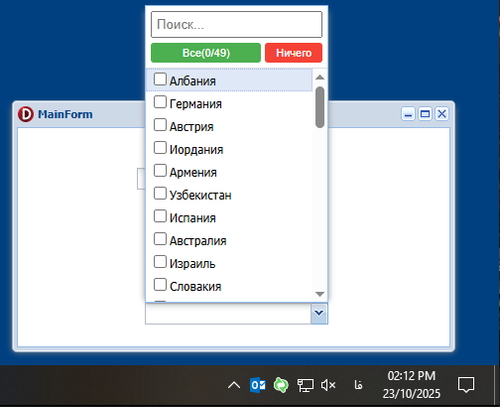This screenshot has height=408, width=500.
Task: Select all with the Все(0/49) button
Action: 206,53
